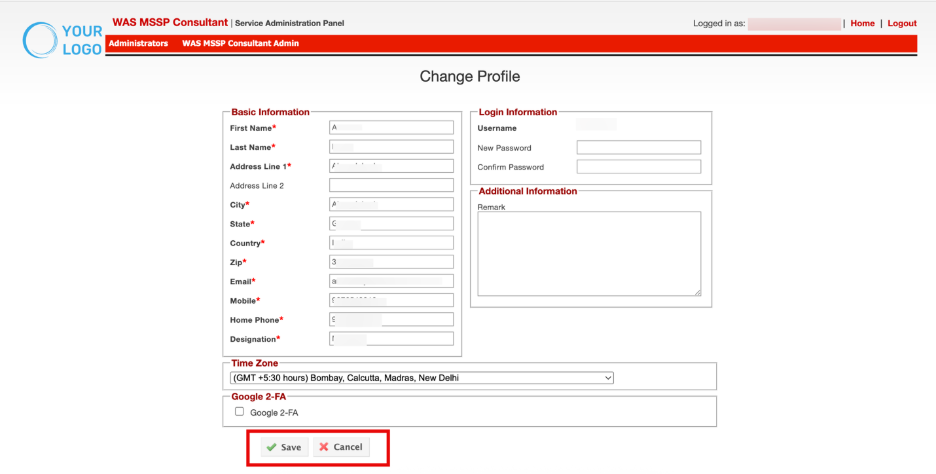Click inside the Remark text area

point(589,254)
